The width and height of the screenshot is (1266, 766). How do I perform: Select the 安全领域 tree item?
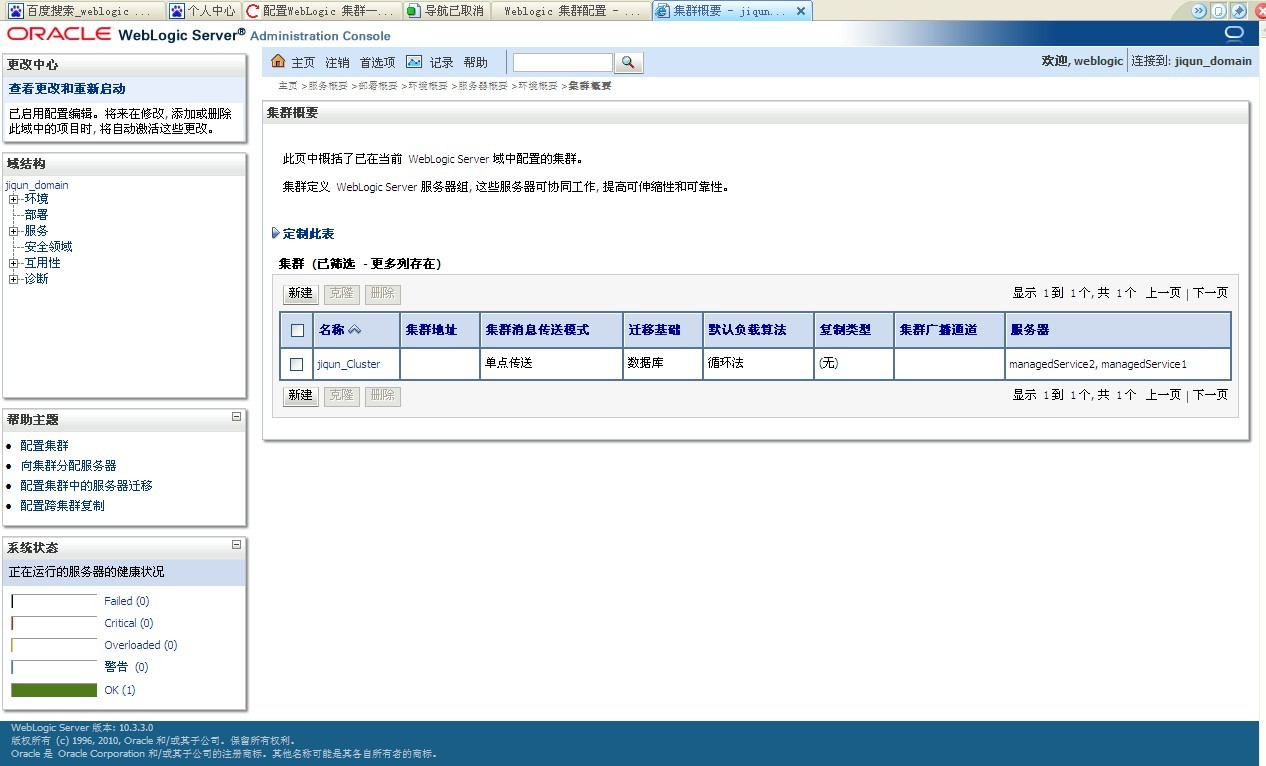(x=48, y=247)
